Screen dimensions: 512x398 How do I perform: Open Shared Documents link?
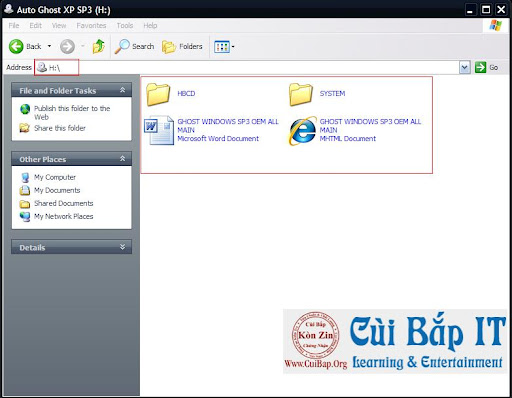(64, 203)
